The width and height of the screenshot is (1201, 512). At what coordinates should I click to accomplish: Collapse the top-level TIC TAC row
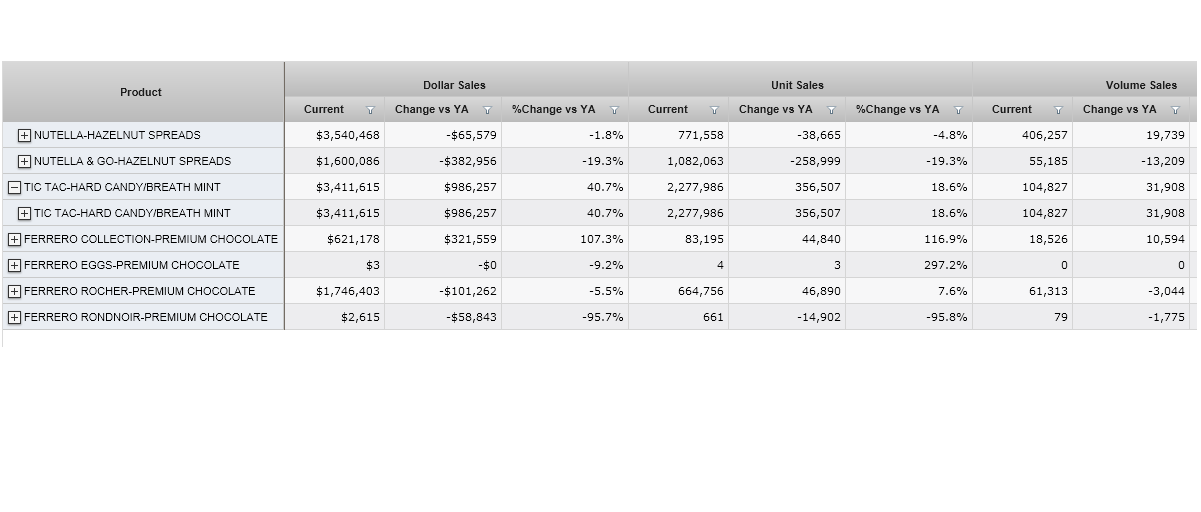click(x=14, y=187)
